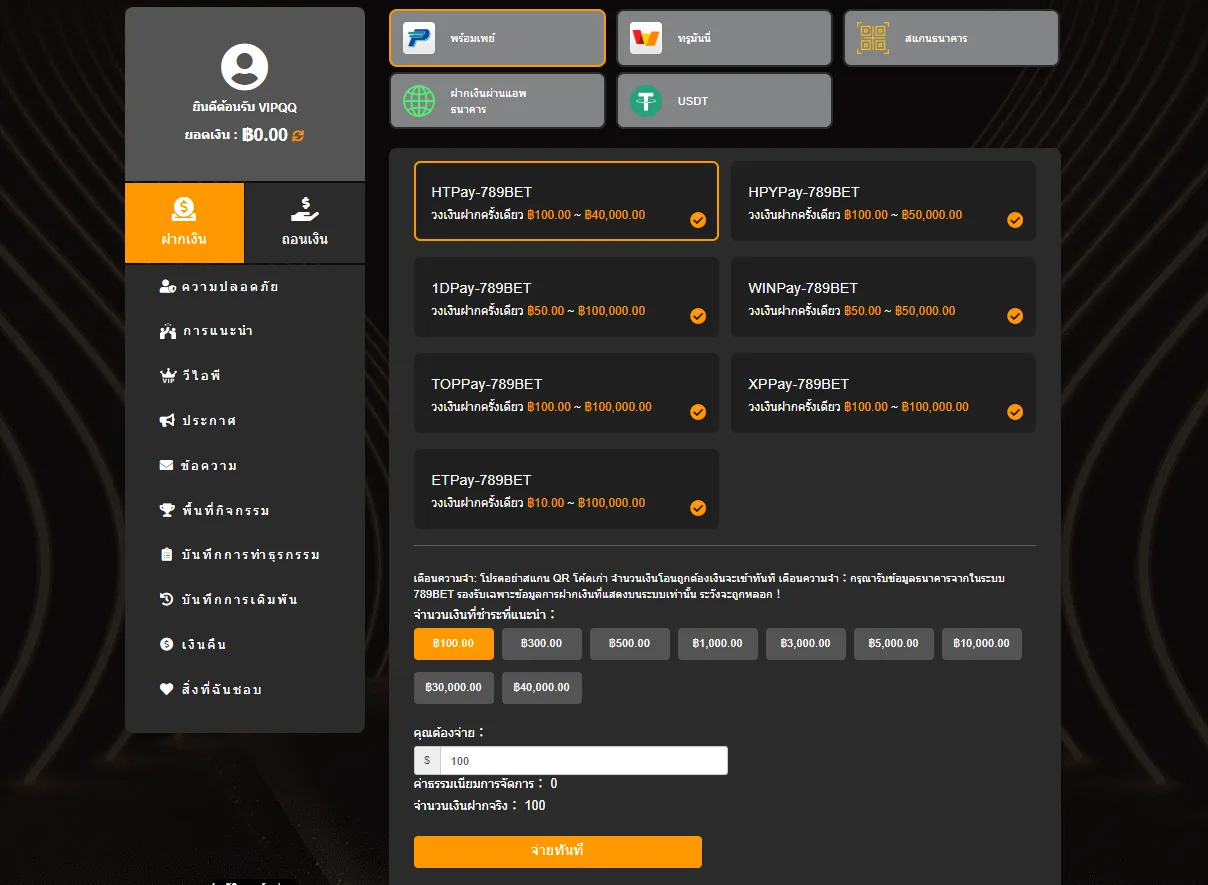Click the payment amount input field
1208x885 pixels.
pyautogui.click(x=583, y=761)
